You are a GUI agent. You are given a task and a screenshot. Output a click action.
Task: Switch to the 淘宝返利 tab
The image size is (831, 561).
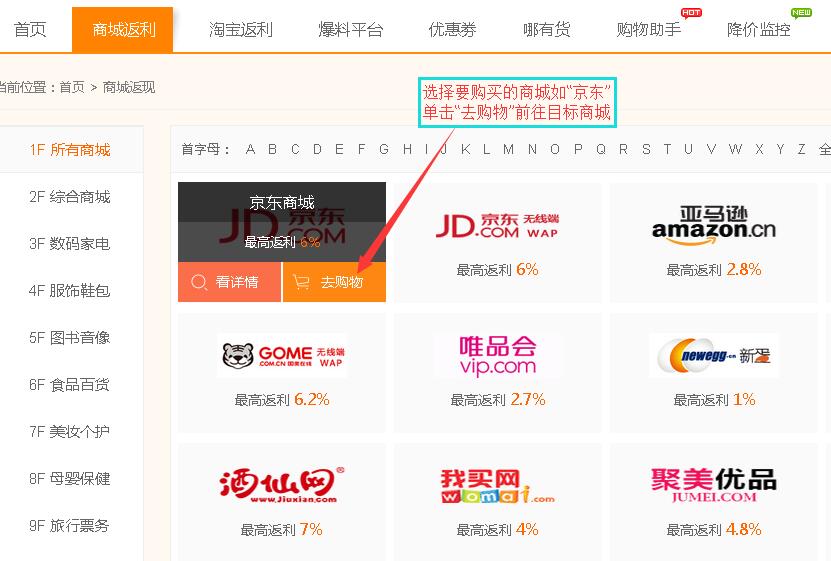[x=241, y=30]
